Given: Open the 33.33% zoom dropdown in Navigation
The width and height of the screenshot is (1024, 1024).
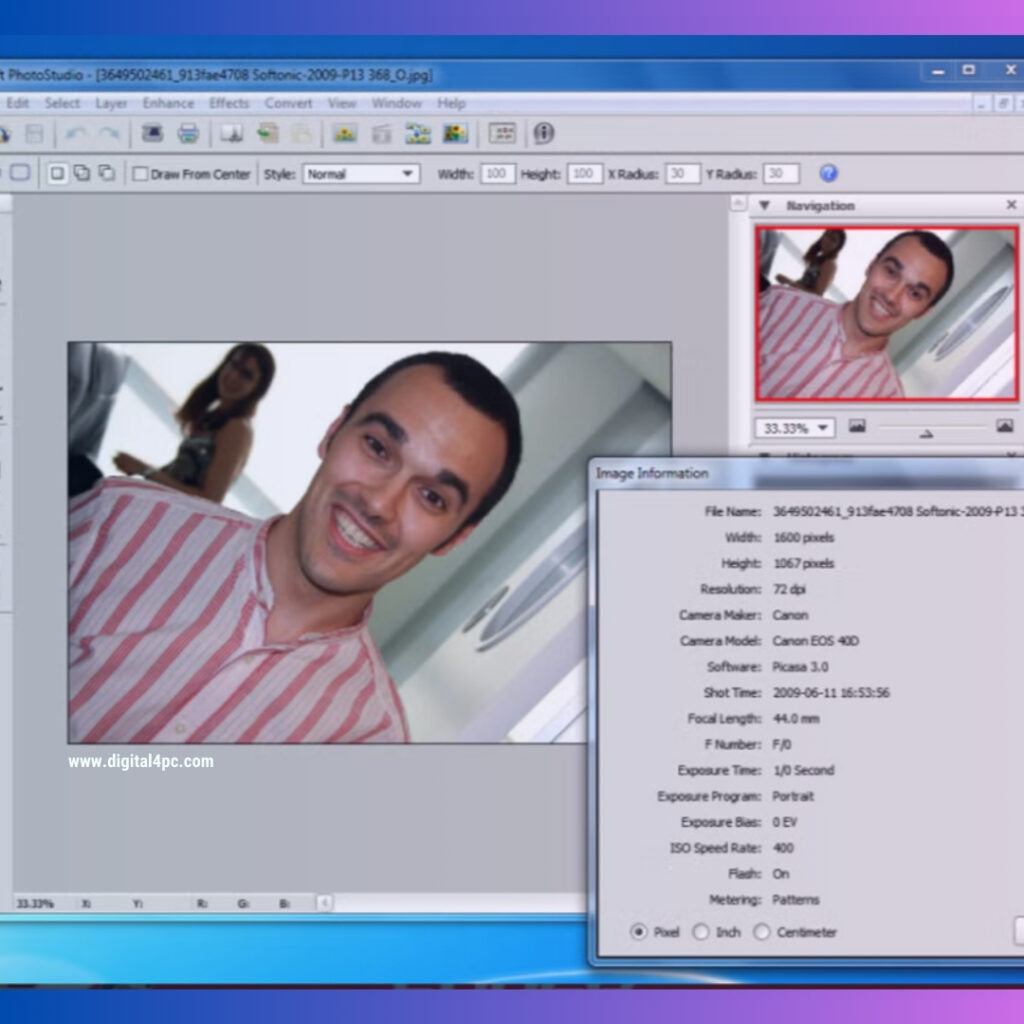Looking at the screenshot, I should pyautogui.click(x=794, y=428).
